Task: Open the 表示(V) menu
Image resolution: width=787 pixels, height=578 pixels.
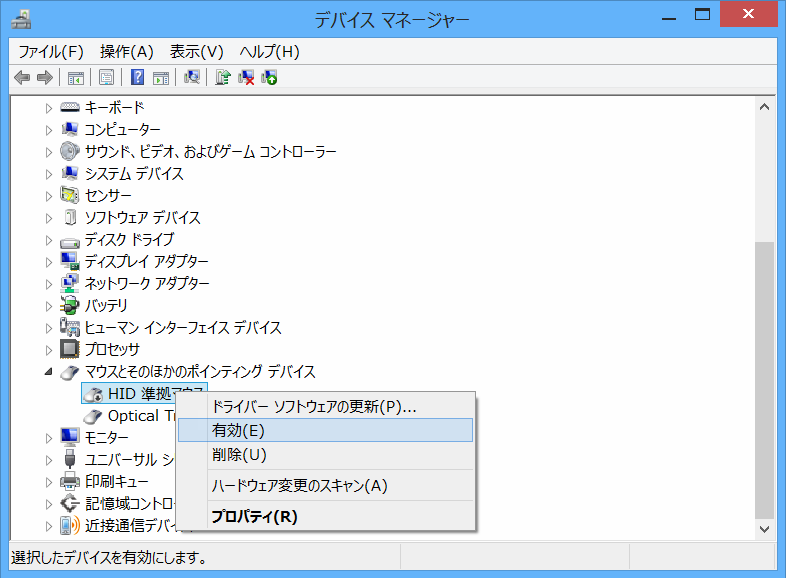Action: pyautogui.click(x=196, y=51)
